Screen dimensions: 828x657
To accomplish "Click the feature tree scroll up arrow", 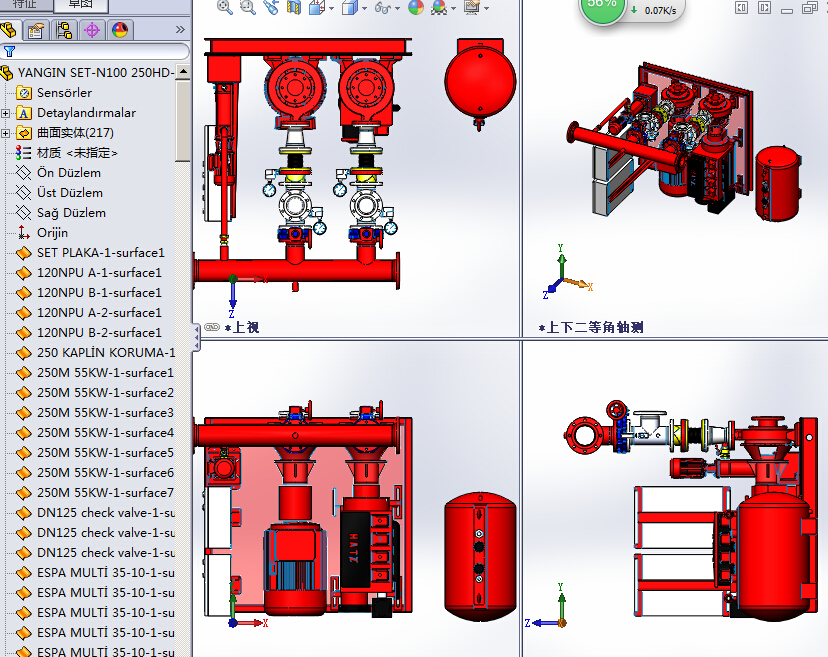I will click(183, 72).
